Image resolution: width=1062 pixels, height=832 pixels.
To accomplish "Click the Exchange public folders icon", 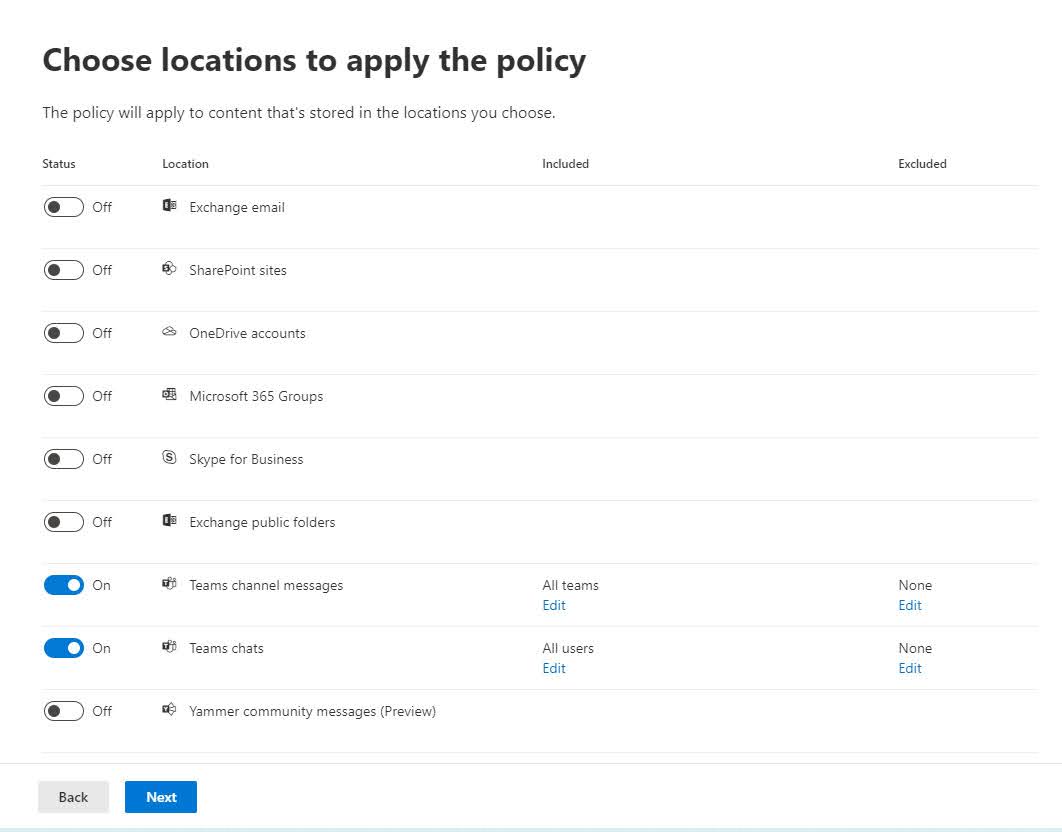I will [x=169, y=522].
